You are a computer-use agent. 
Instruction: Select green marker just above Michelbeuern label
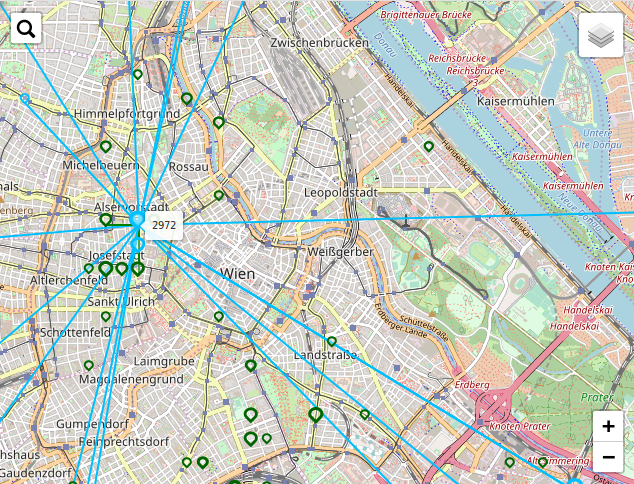(106, 146)
